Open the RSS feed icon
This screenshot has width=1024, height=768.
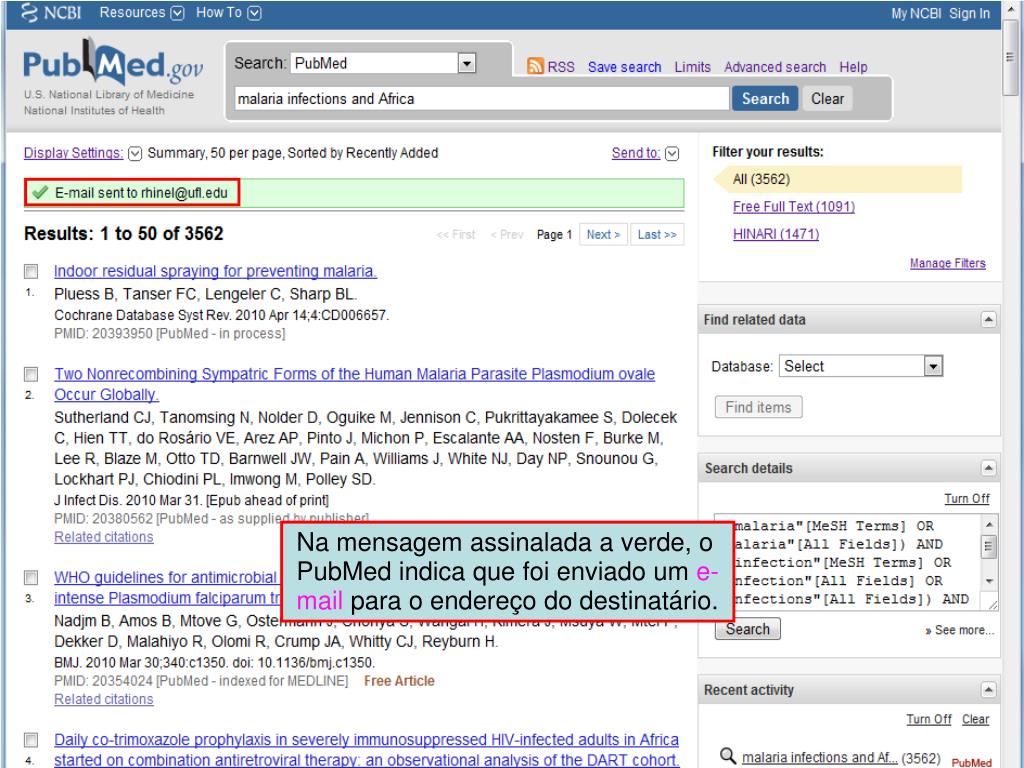(535, 67)
